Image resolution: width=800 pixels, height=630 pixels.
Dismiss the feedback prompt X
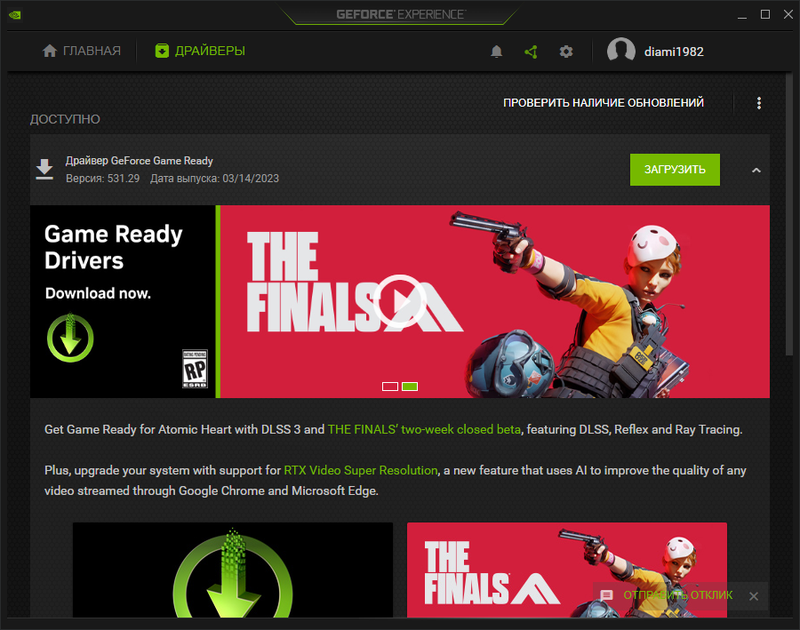pos(754,596)
